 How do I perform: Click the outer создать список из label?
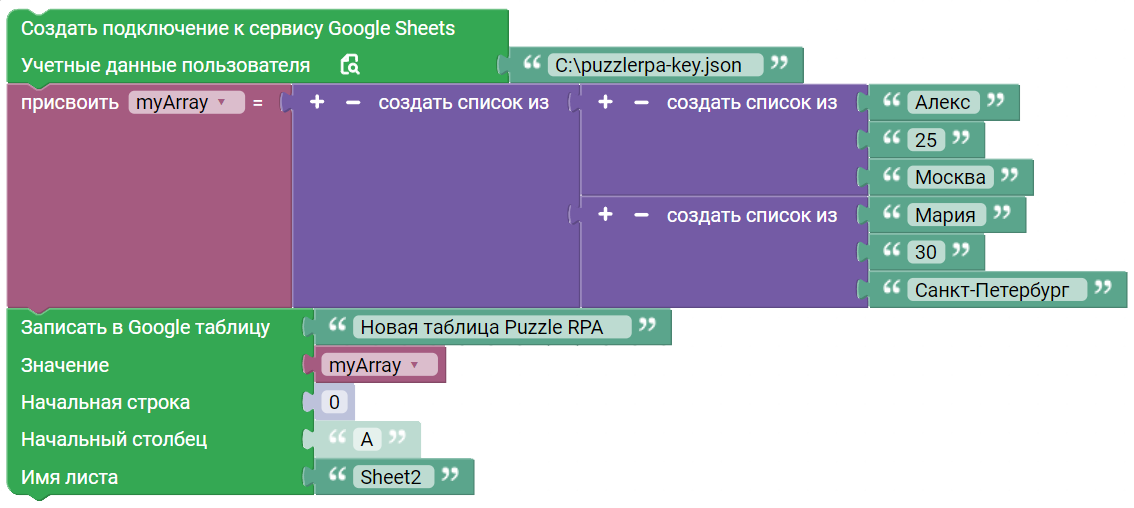tap(464, 103)
